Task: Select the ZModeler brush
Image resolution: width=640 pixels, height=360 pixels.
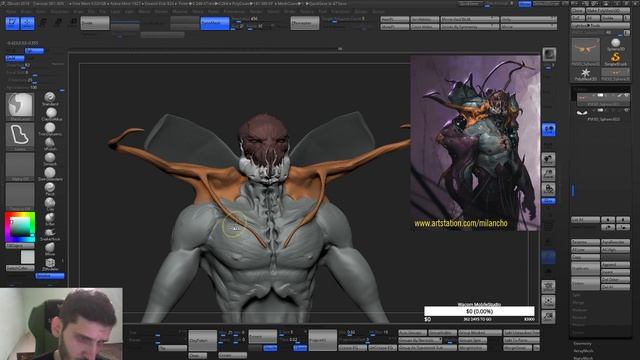Action: coord(50,264)
